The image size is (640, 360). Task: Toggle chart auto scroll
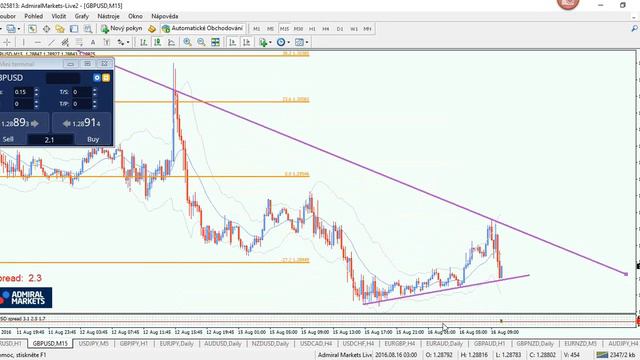[233, 42]
